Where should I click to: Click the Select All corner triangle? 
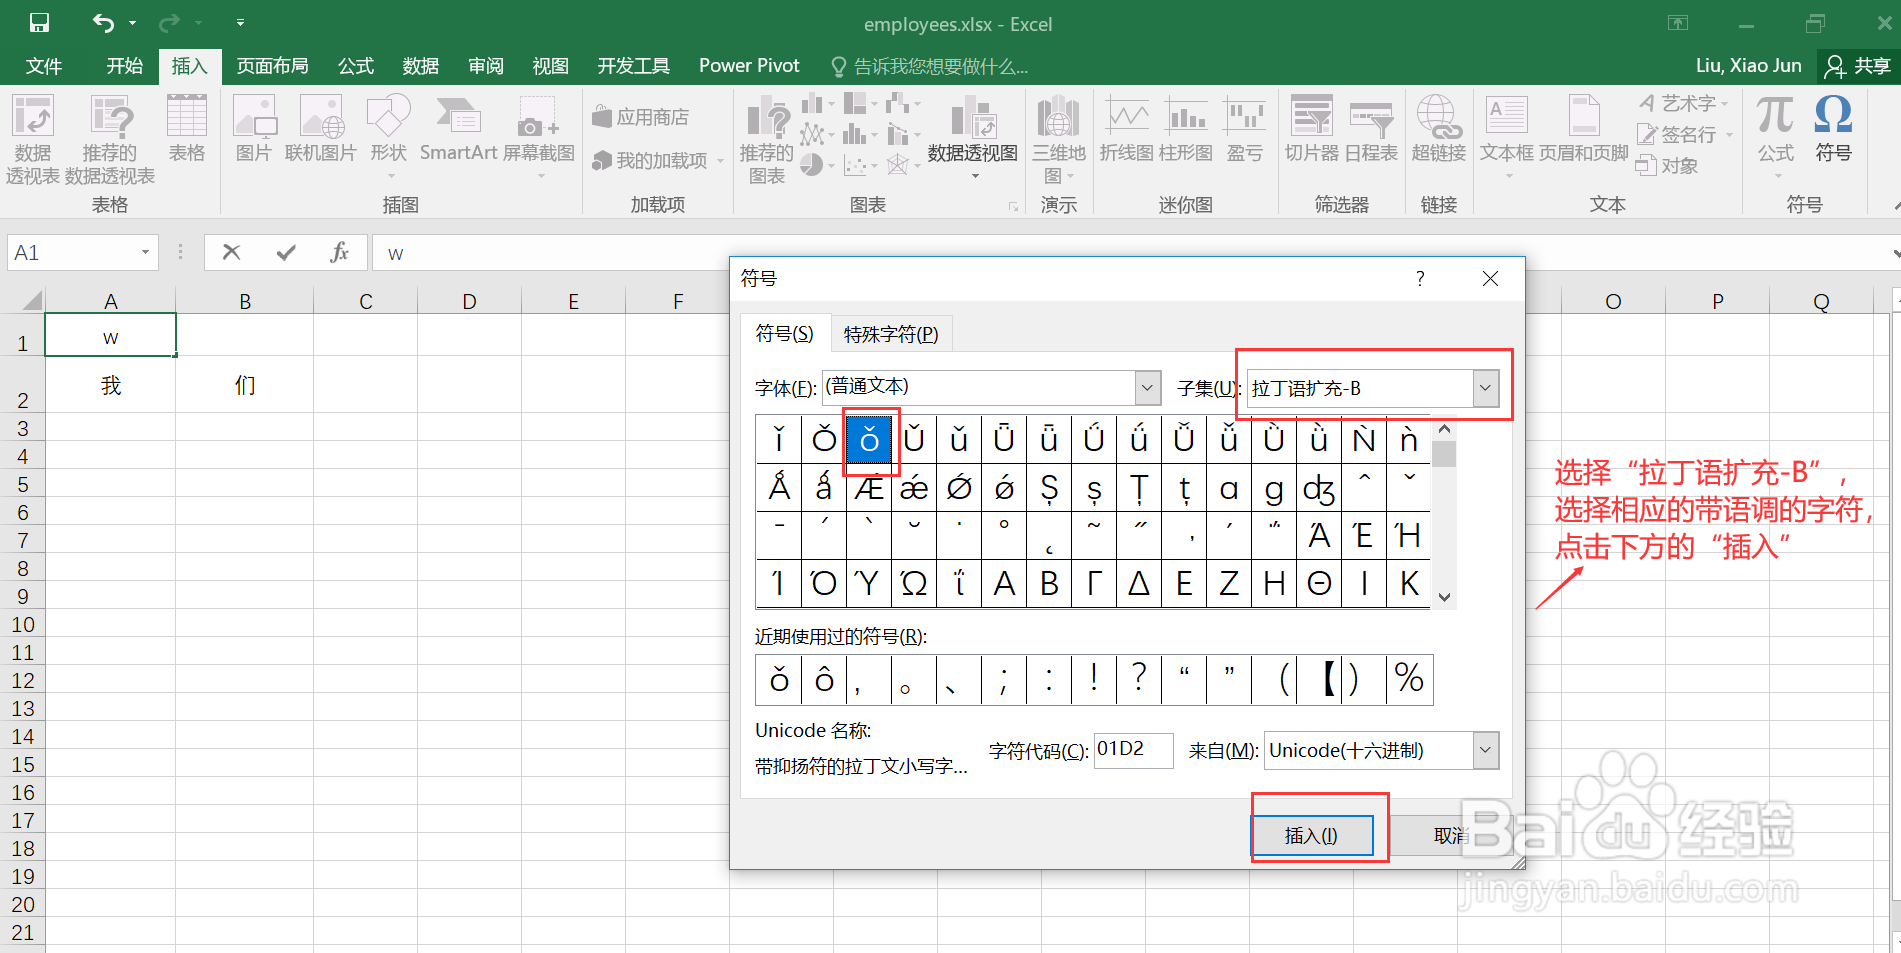(32, 299)
